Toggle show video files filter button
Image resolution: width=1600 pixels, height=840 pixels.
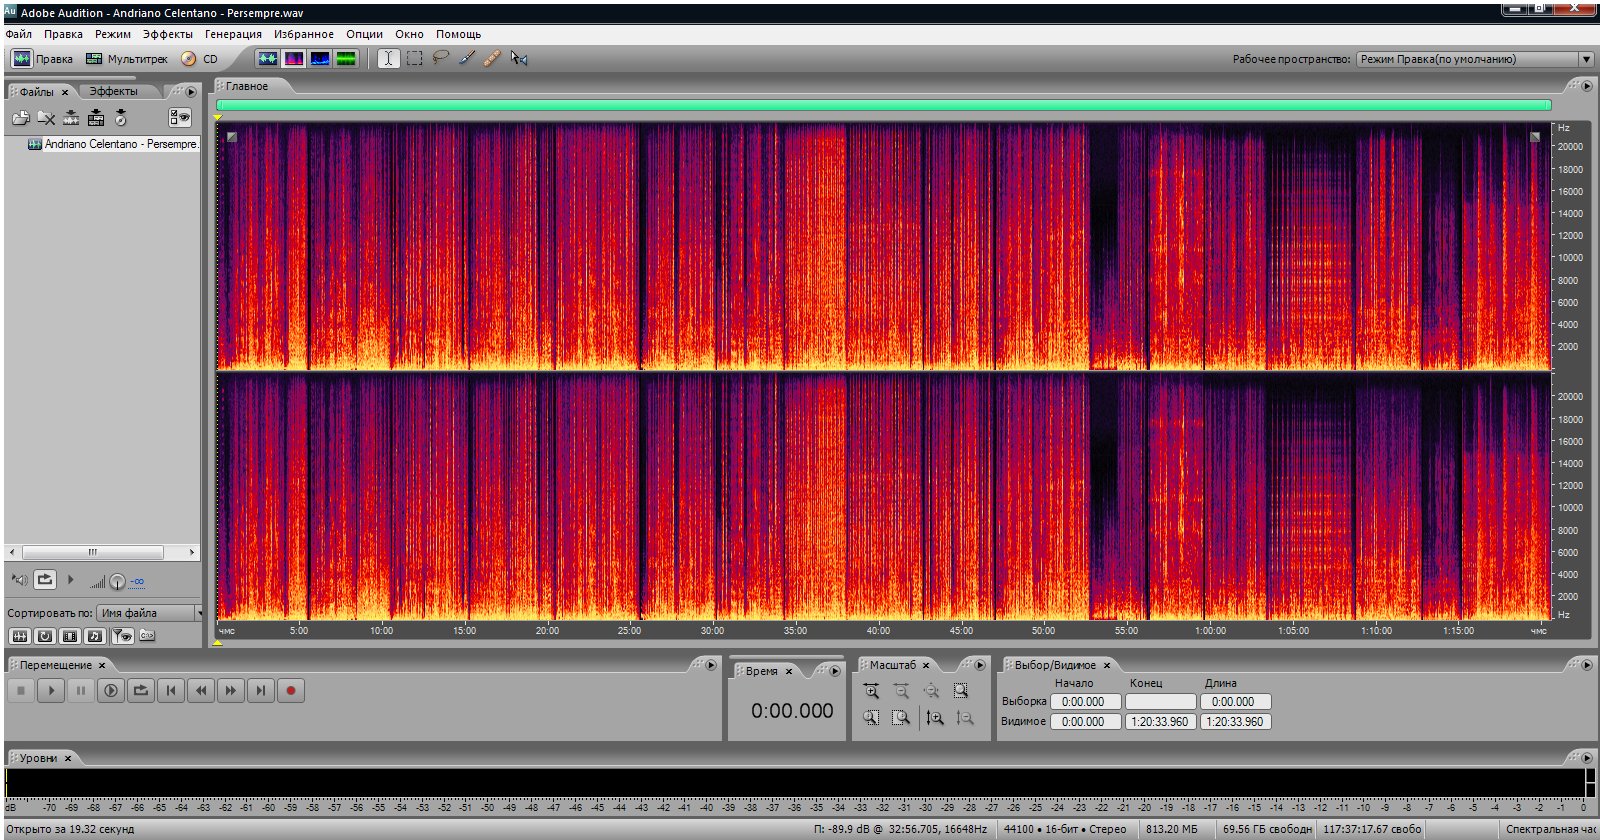coord(70,636)
